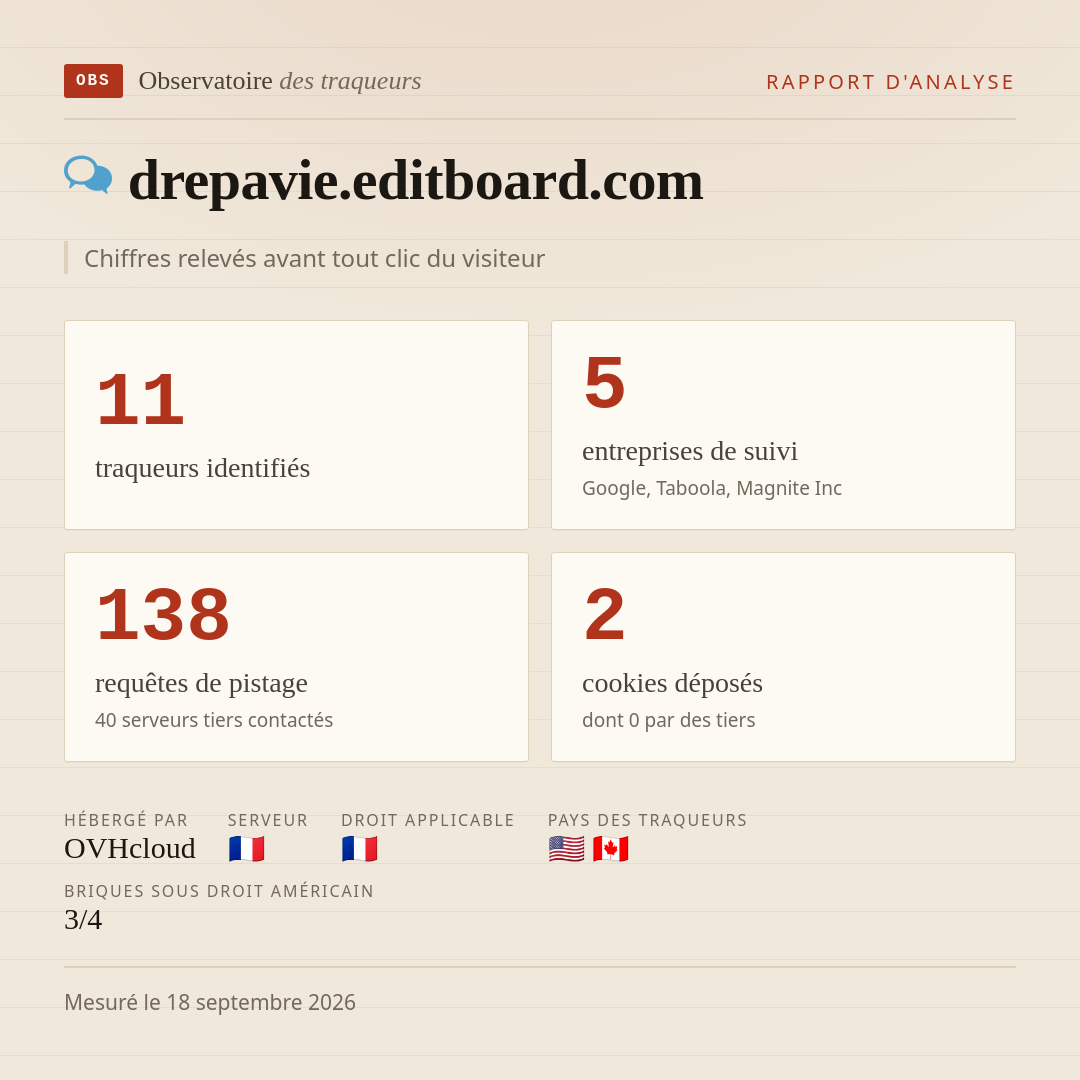Click 'Briques sous droit américain' label
Screen dimensions: 1080x1080
point(219,891)
